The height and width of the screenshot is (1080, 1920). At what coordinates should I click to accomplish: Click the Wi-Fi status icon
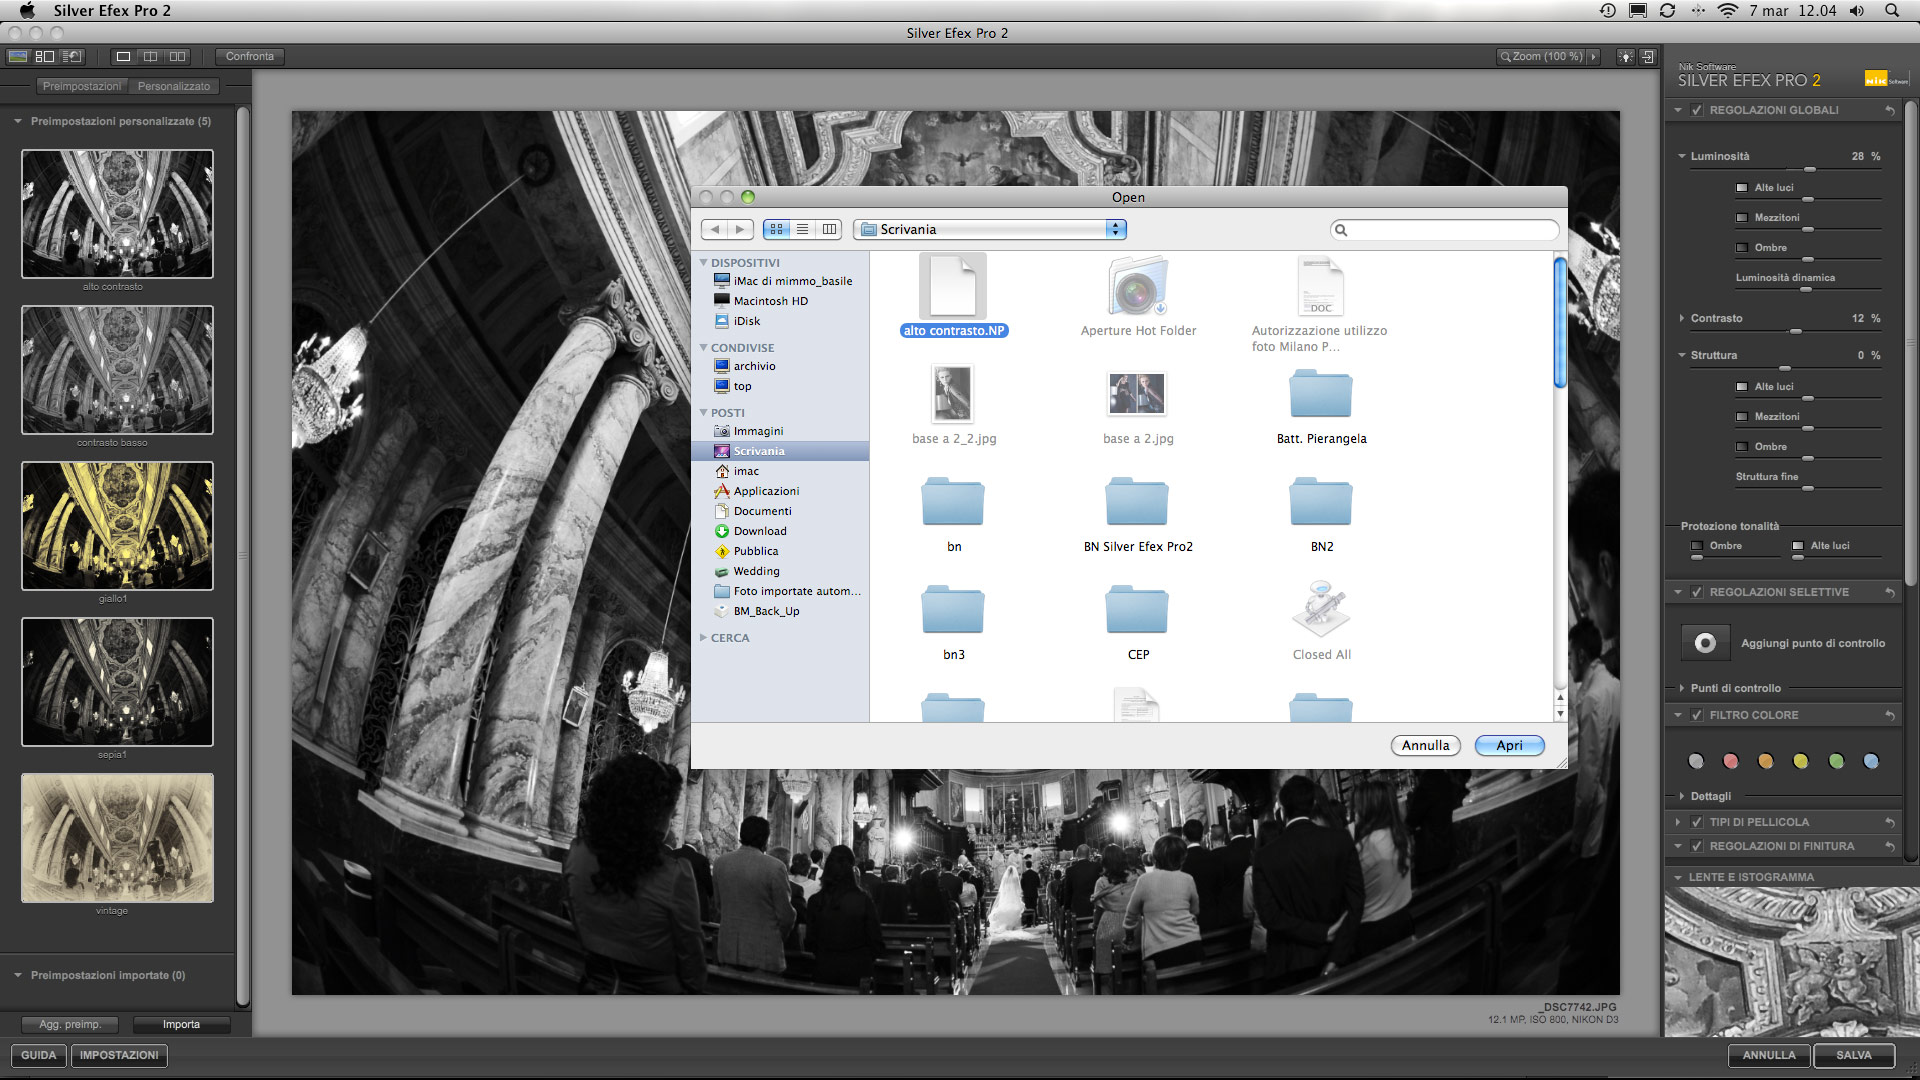click(1728, 11)
